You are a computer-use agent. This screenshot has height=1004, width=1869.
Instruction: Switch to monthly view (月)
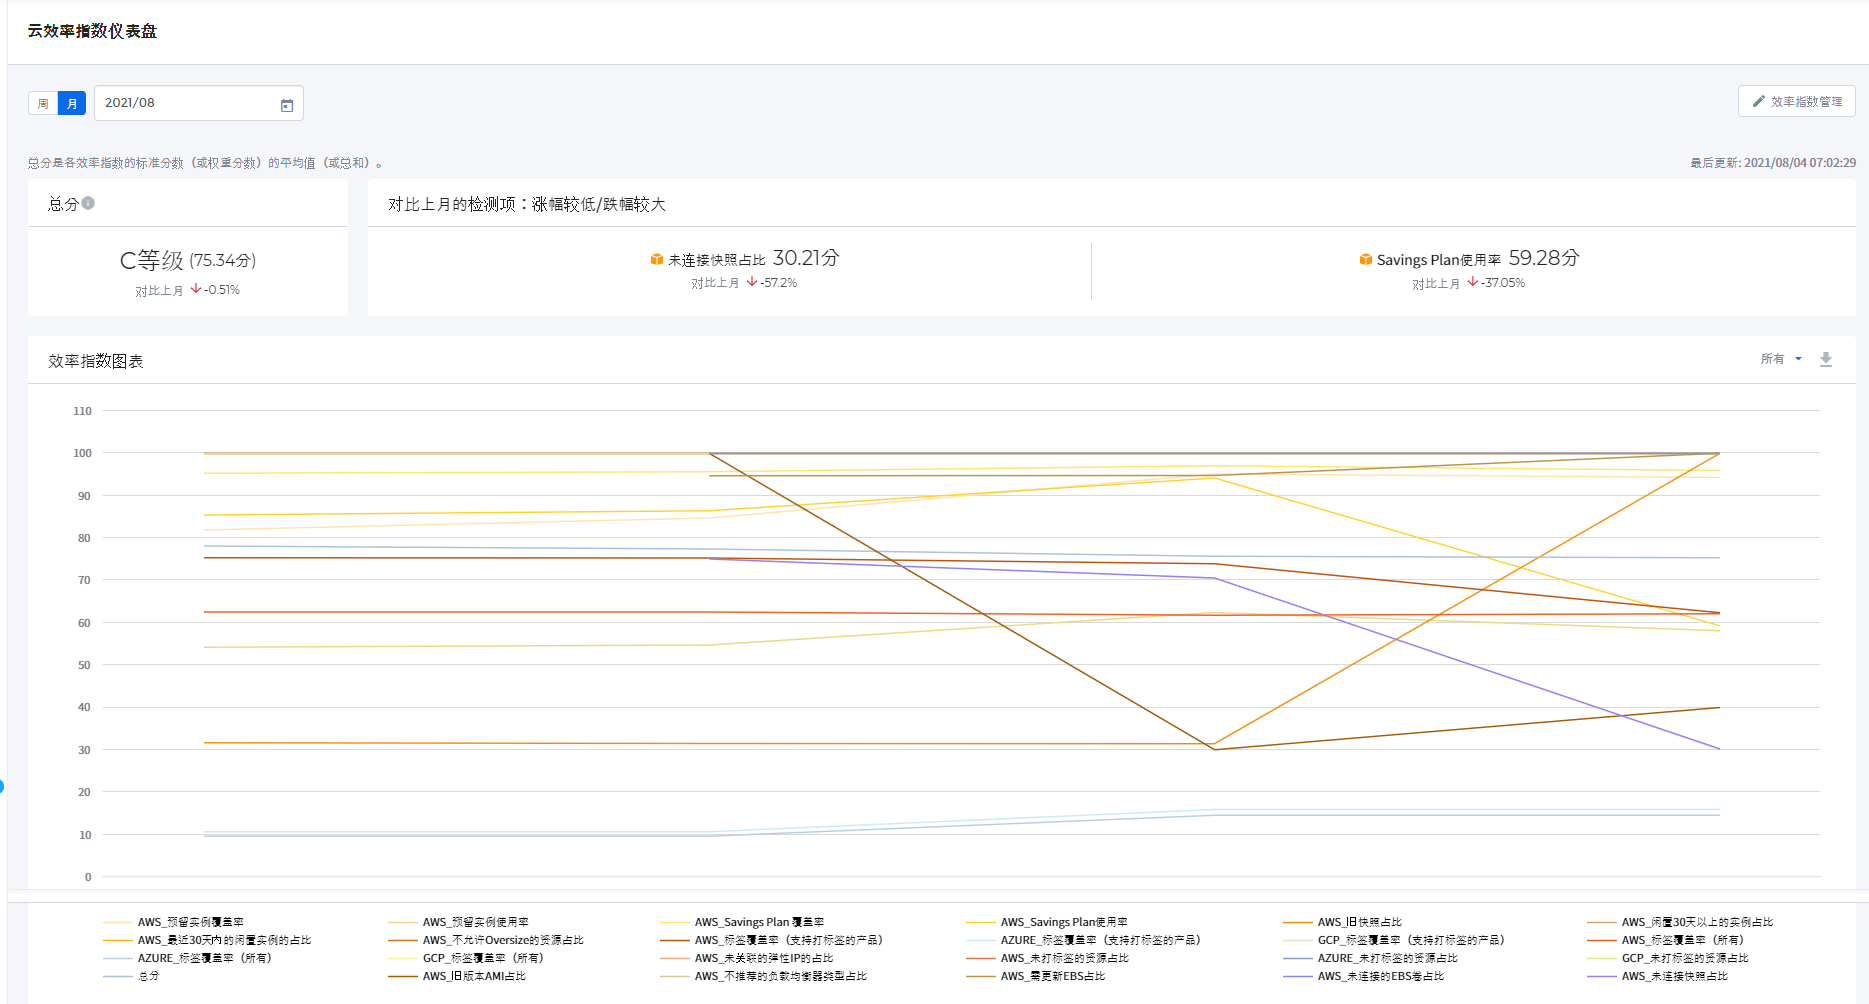point(72,103)
